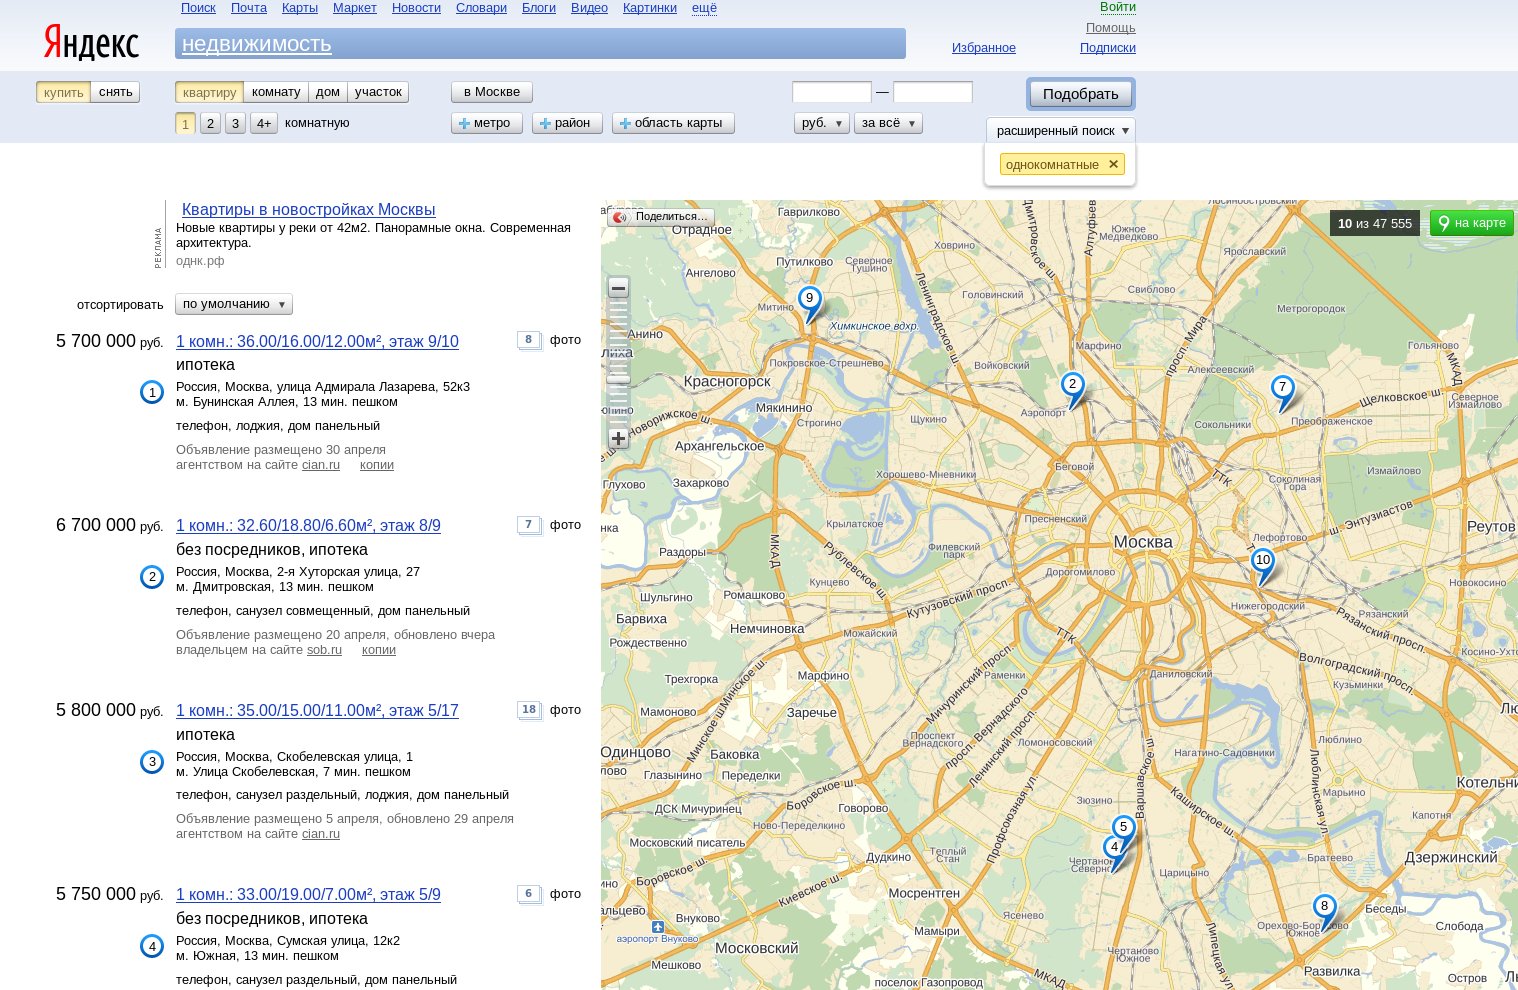Viewport: 1518px width, 990px height.
Task: Click listing number 2 circle icon
Action: pyautogui.click(x=152, y=577)
